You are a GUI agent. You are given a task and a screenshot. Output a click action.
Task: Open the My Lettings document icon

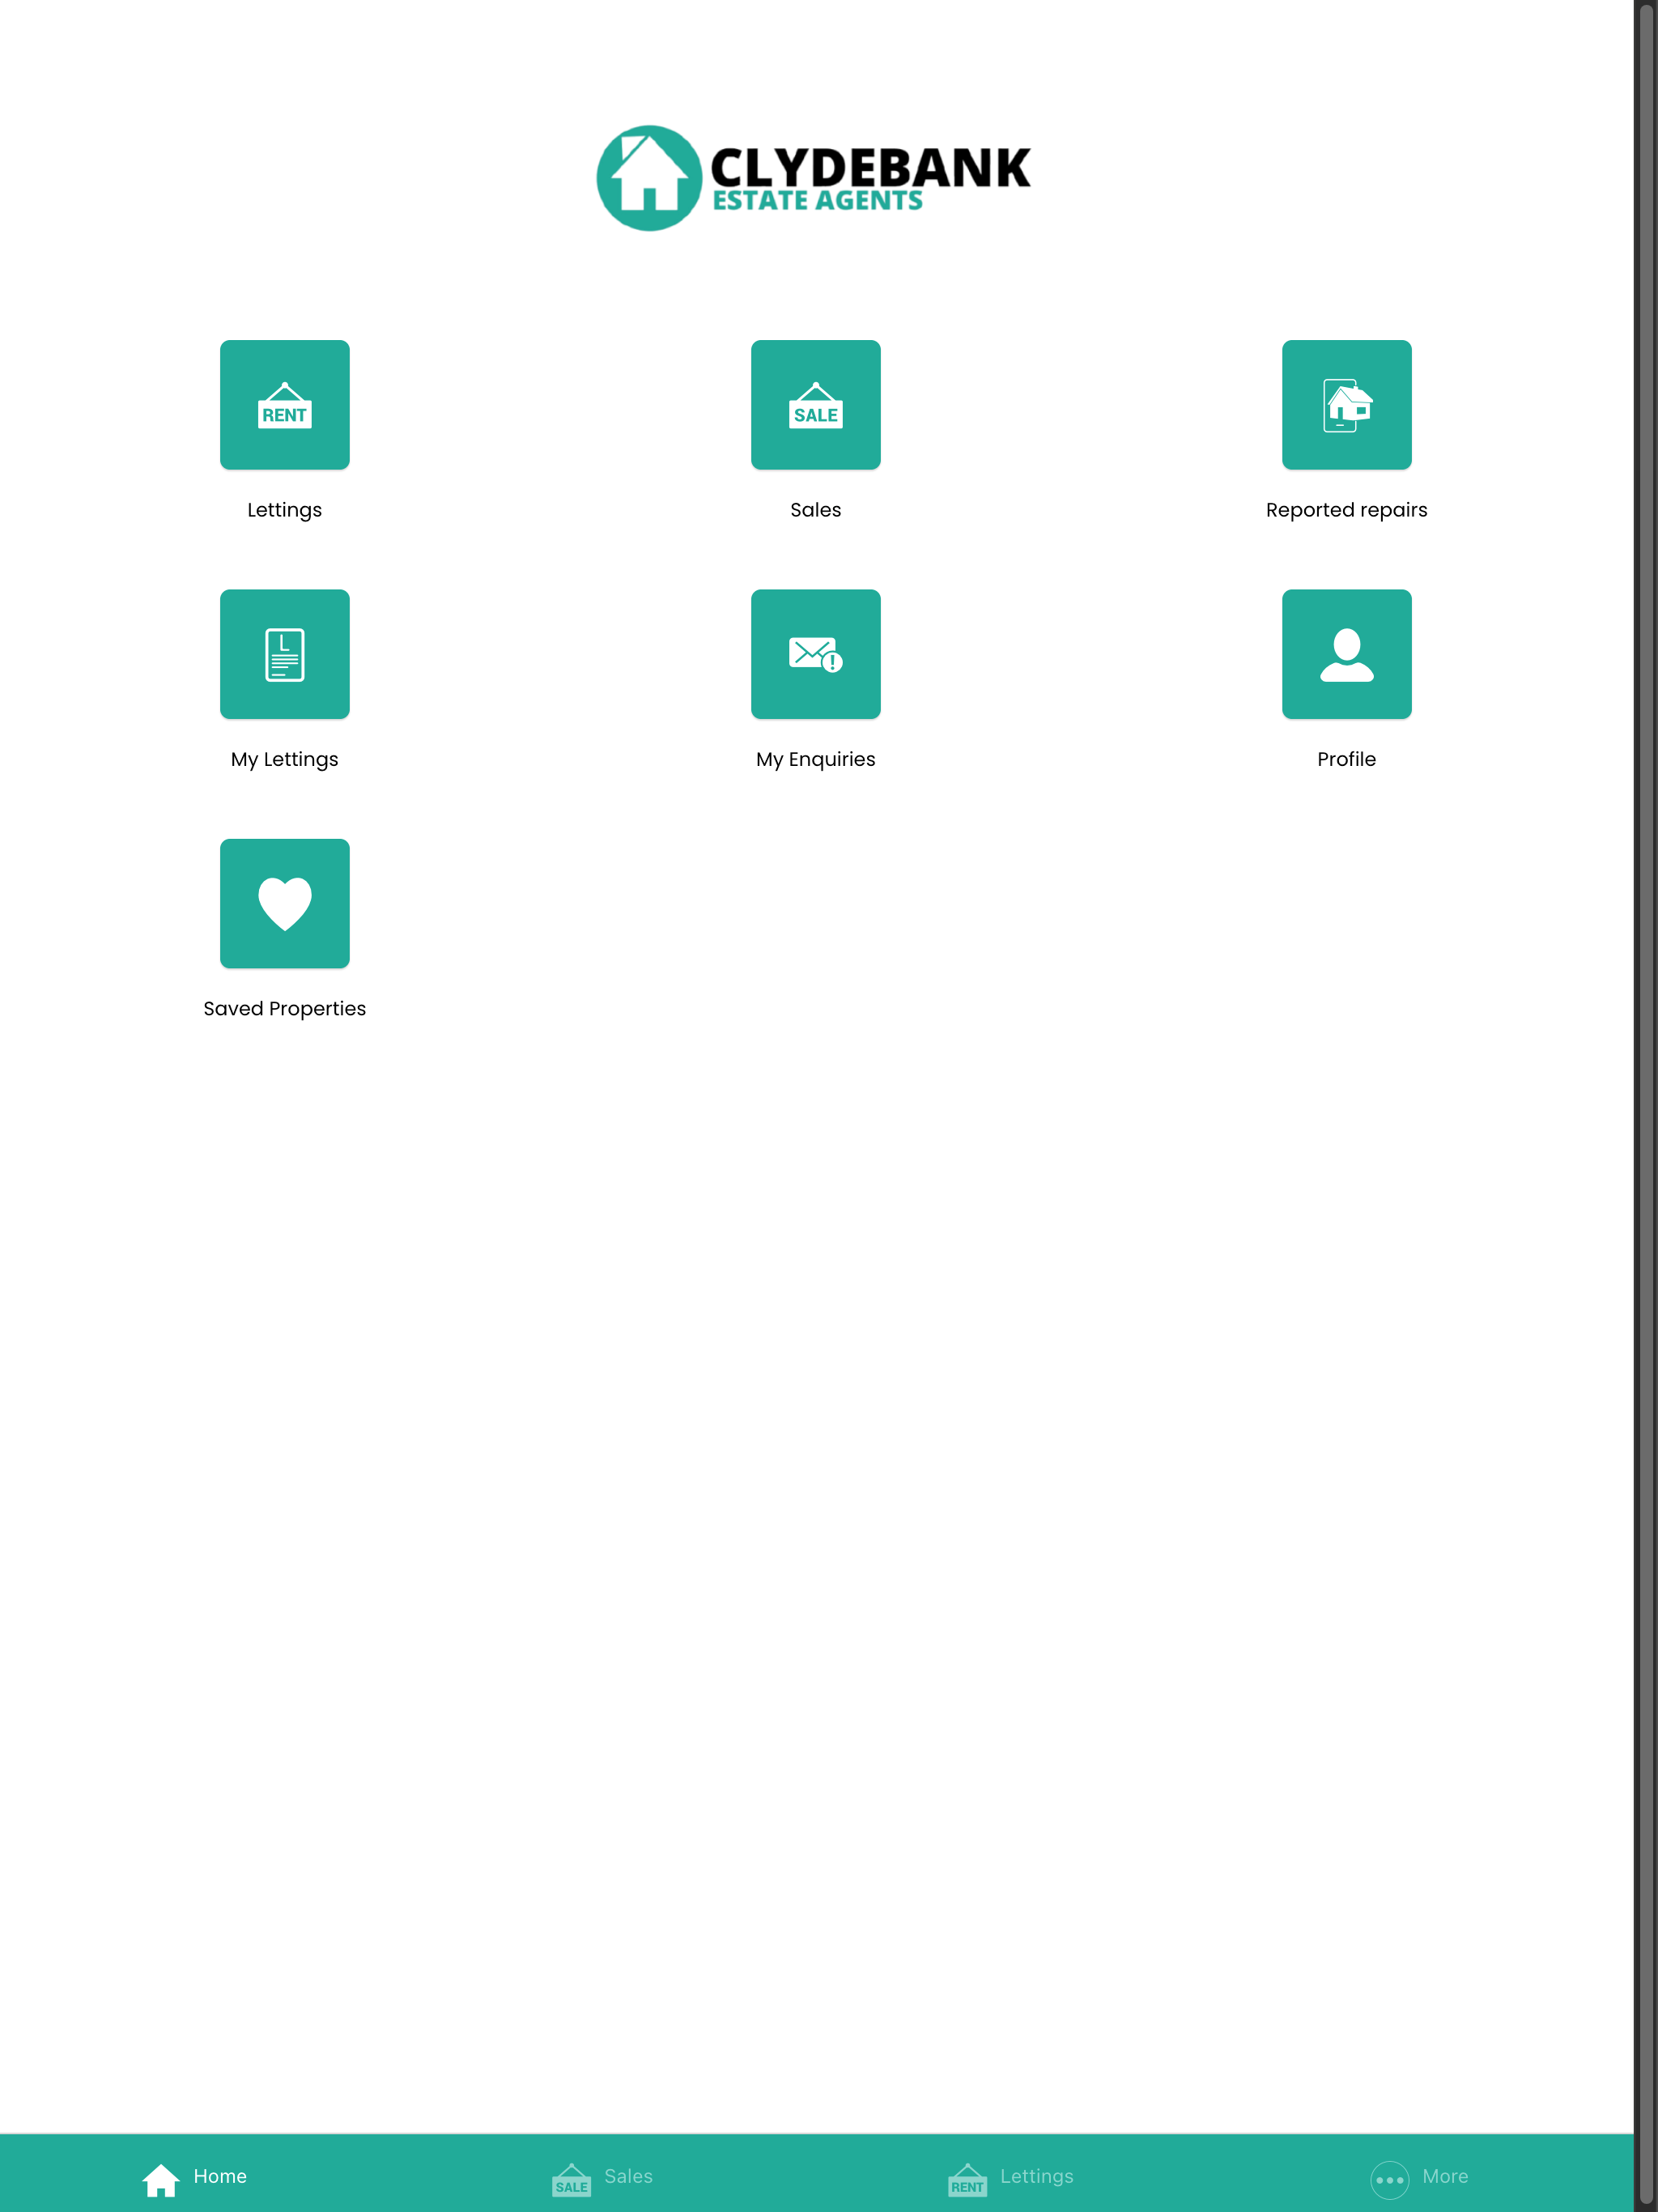(285, 654)
